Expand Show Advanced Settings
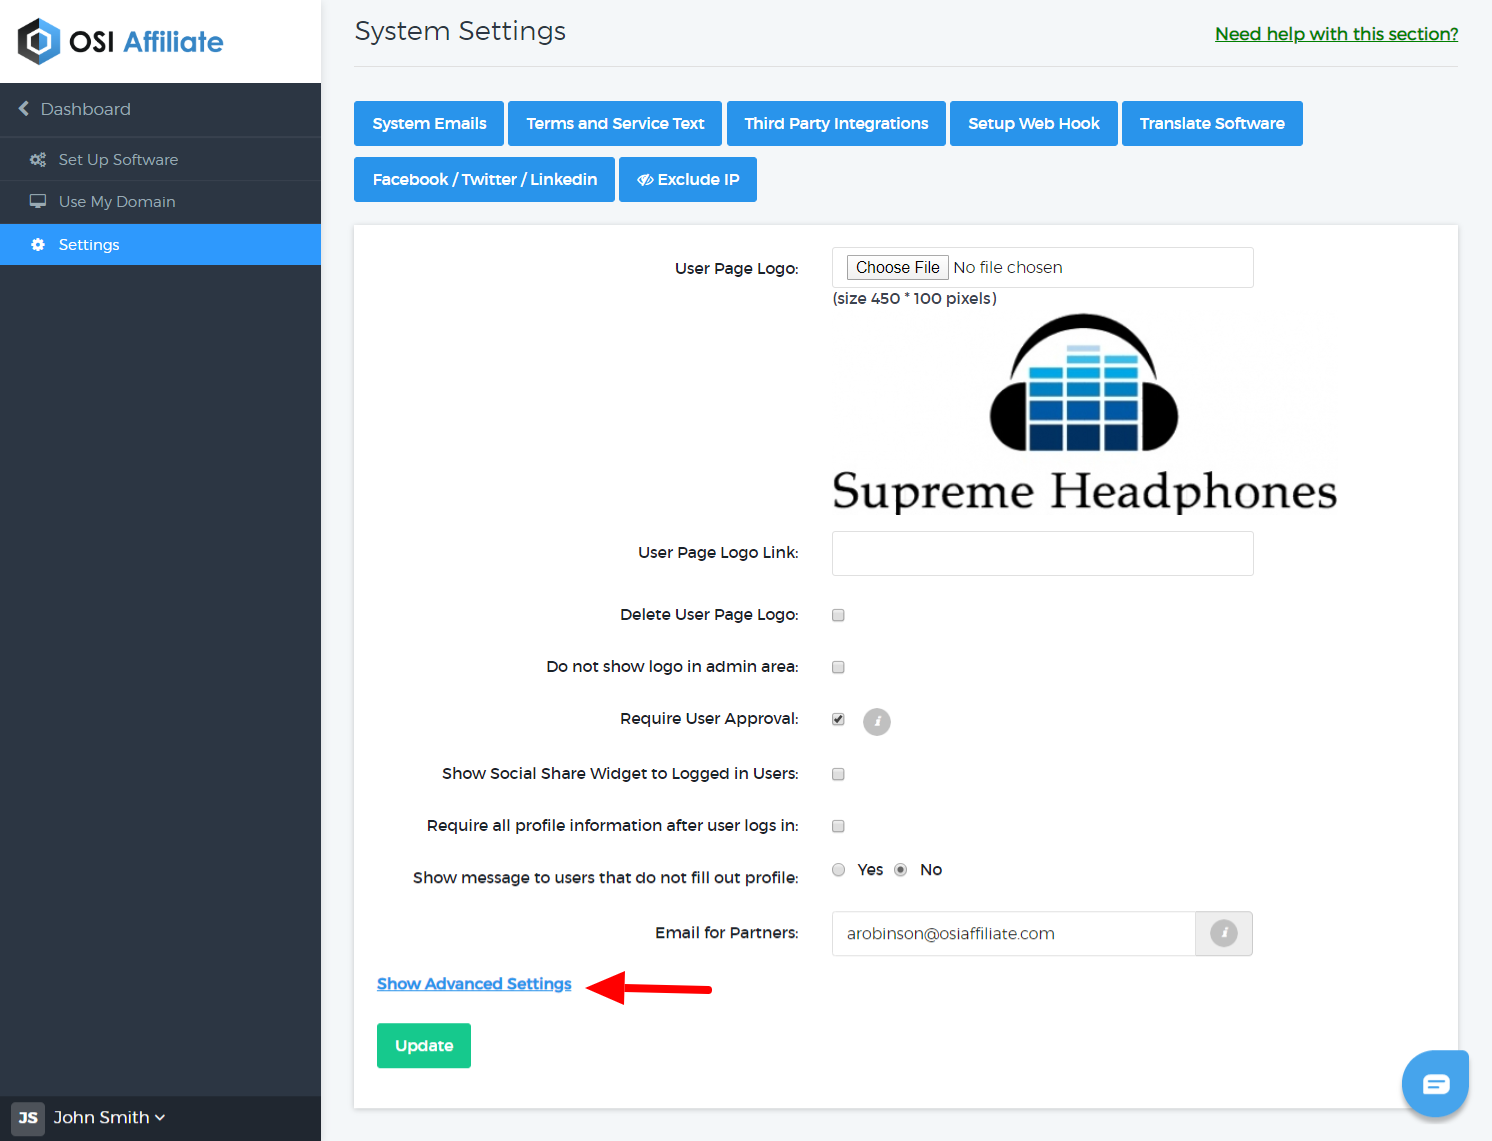 coord(474,984)
